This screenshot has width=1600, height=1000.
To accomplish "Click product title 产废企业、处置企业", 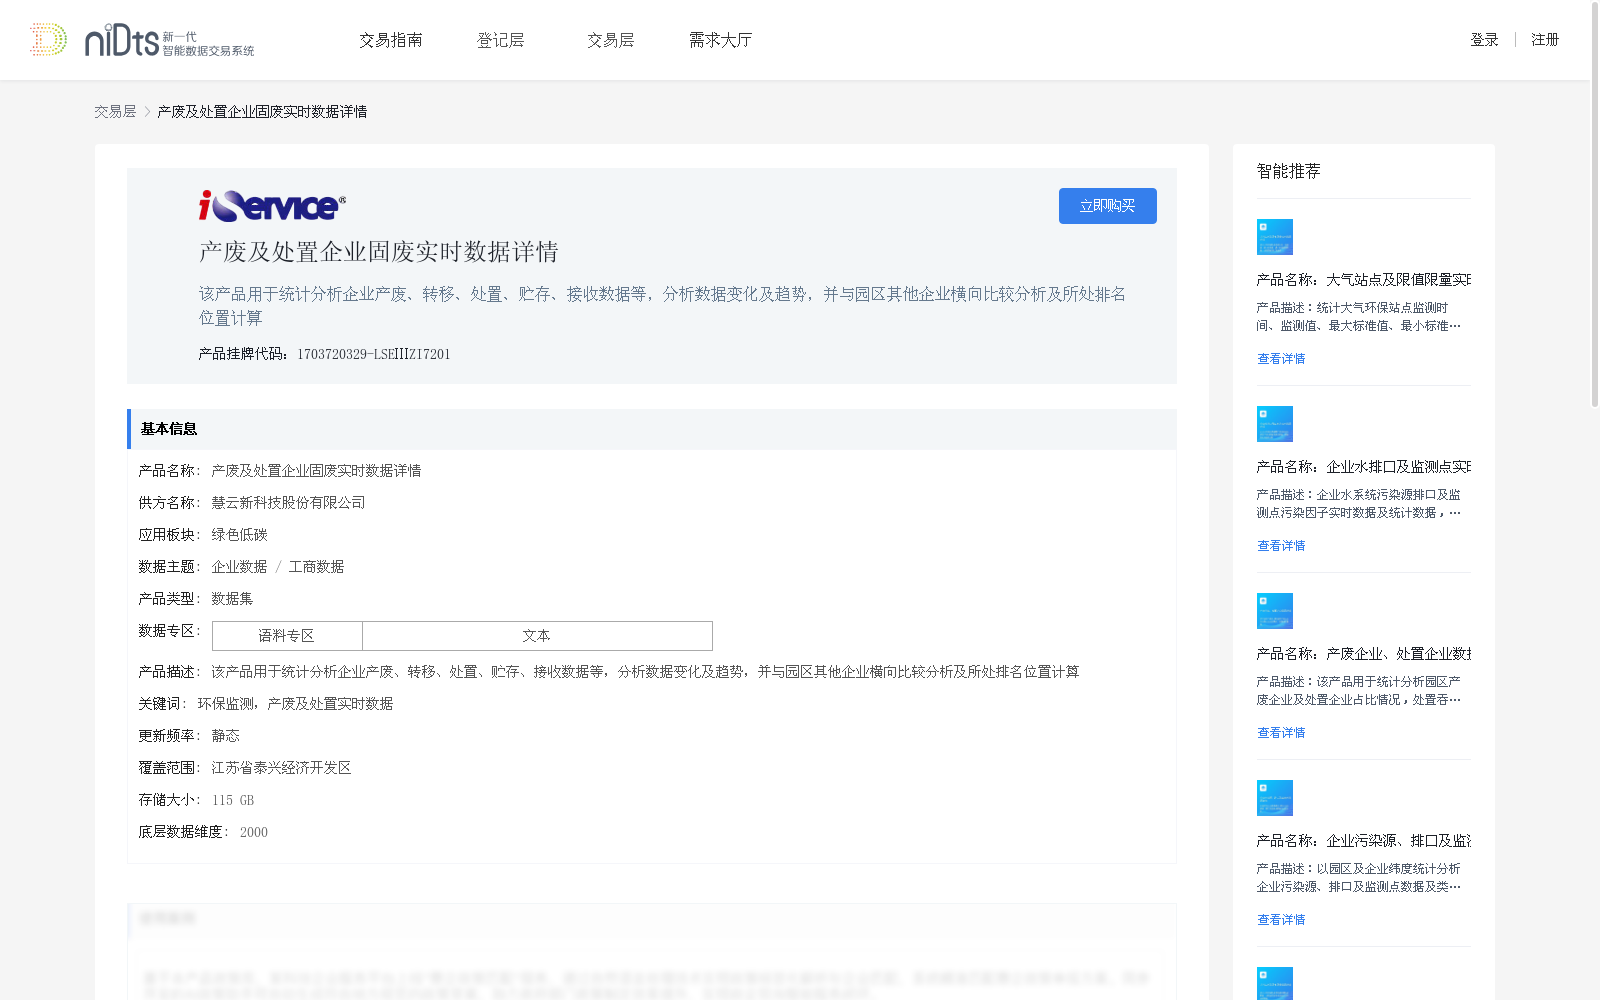I will 1364,654.
